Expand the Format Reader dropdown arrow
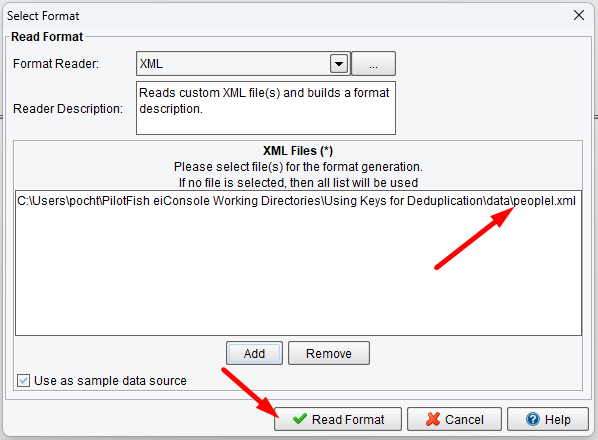 tap(339, 63)
